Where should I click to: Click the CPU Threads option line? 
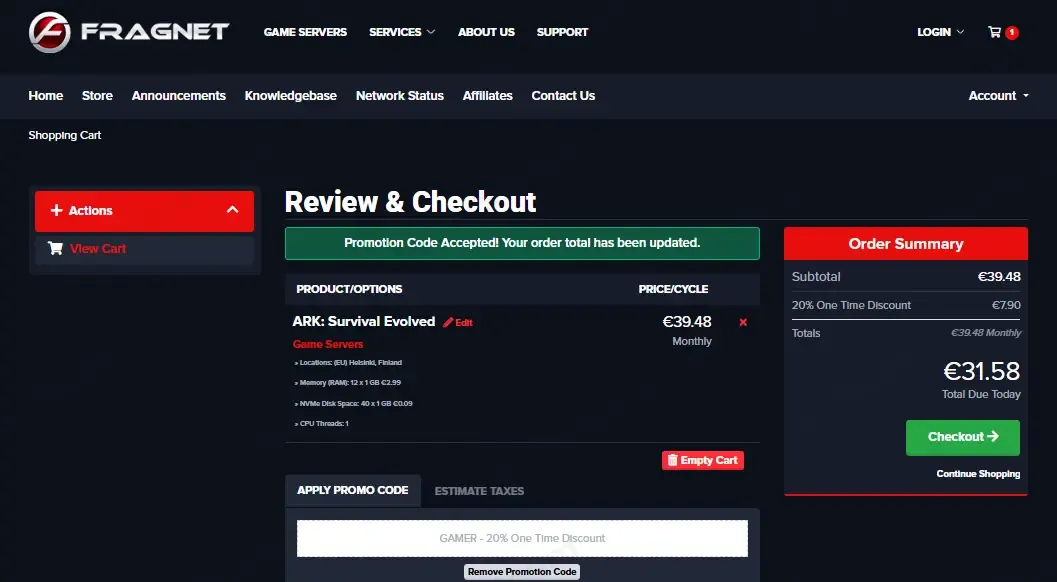tap(322, 424)
